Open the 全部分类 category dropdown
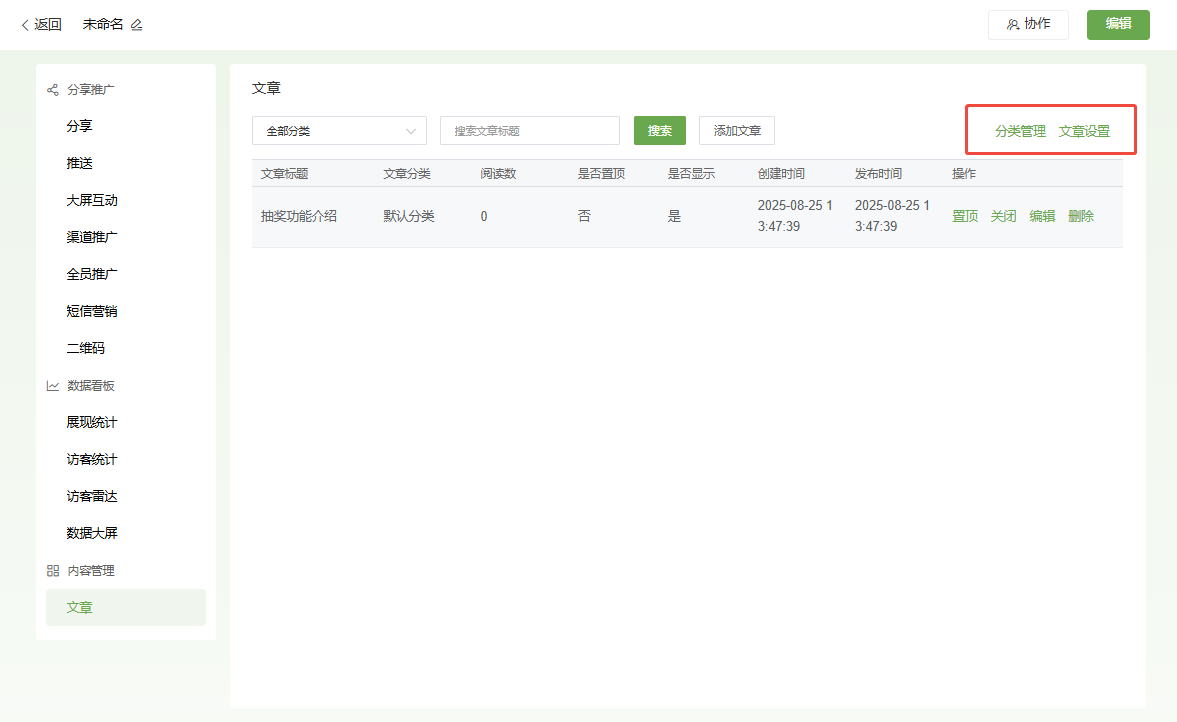 (339, 131)
